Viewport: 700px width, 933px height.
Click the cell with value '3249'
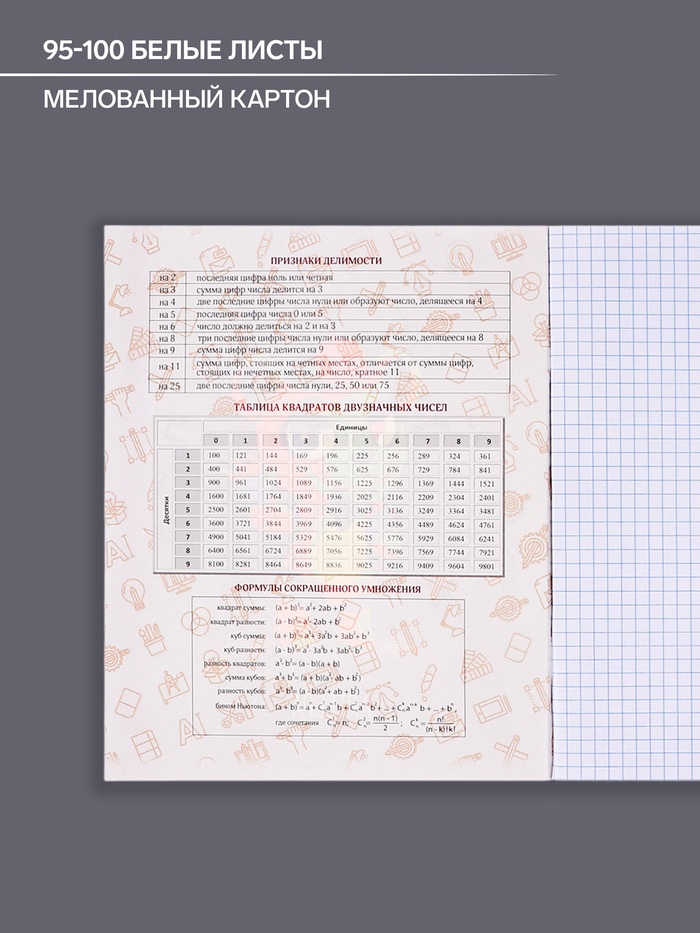pos(426,511)
